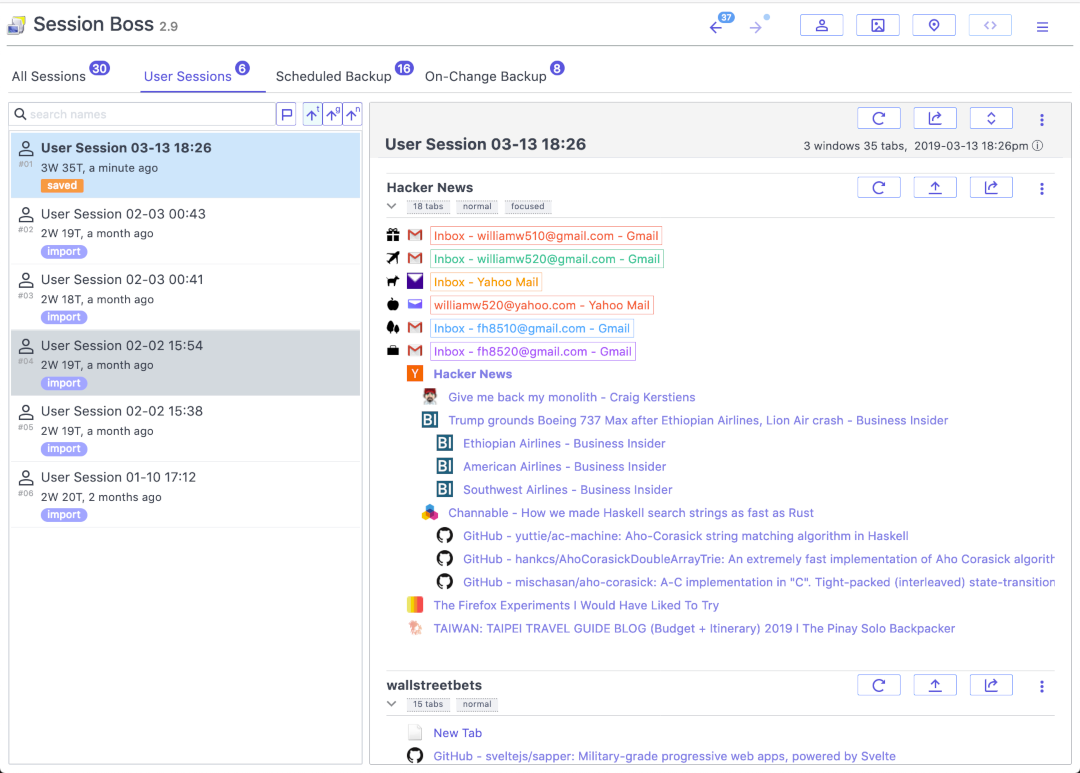The width and height of the screenshot is (1080, 773).
Task: Restore the wallstreetbets window
Action: tap(879, 686)
